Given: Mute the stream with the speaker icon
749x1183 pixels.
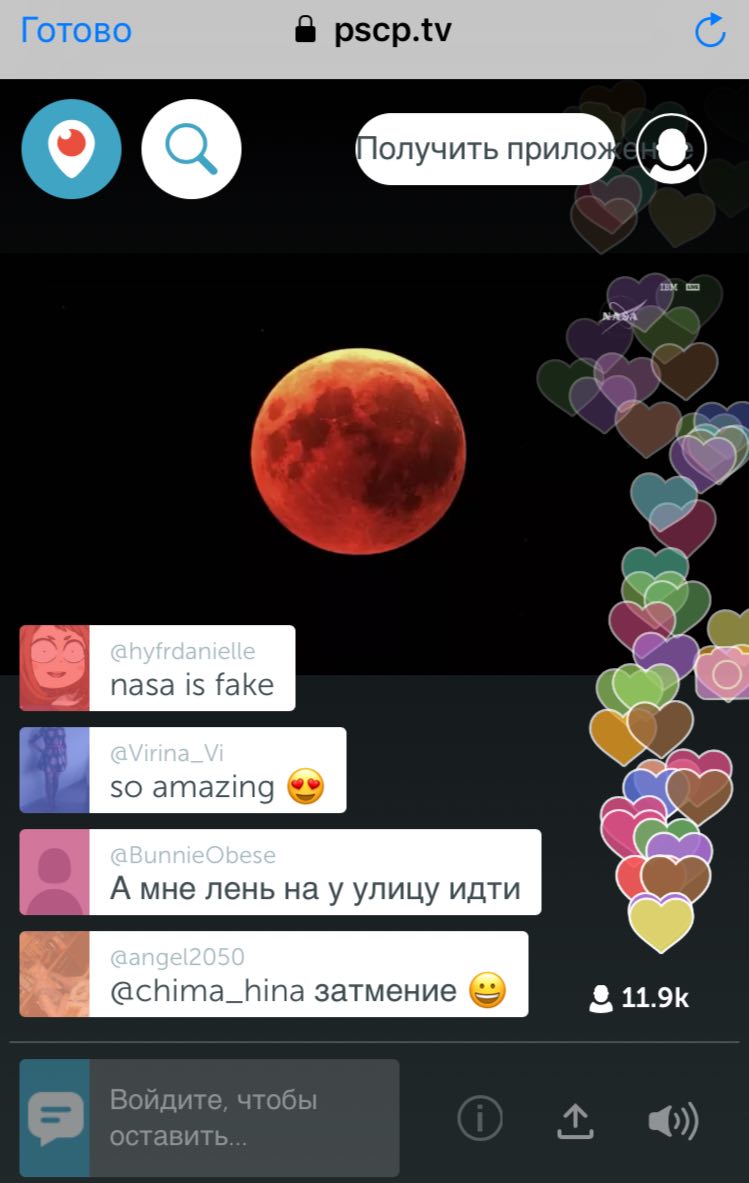Looking at the screenshot, I should click(674, 1120).
